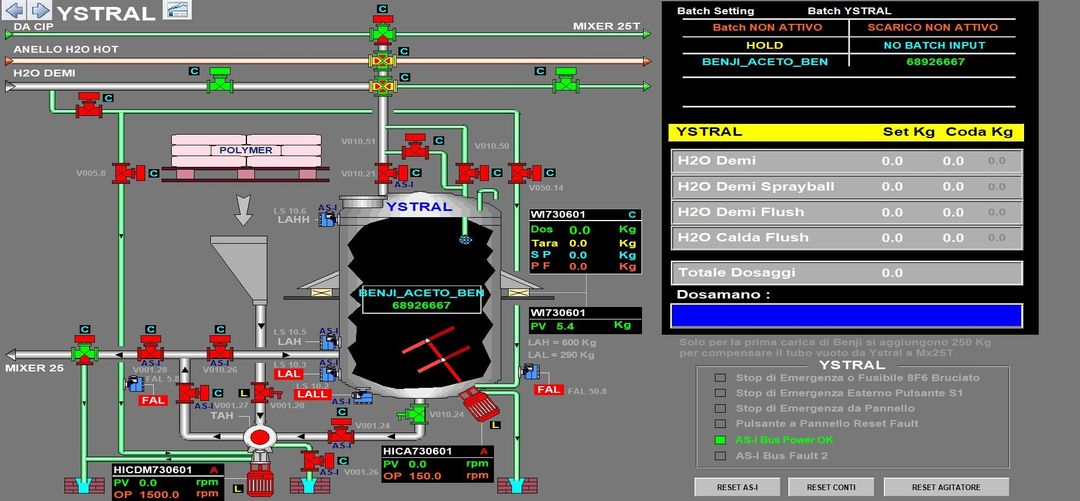Select the FAL 5.8 flow switch
The height and width of the screenshot is (501, 1080).
[134, 384]
